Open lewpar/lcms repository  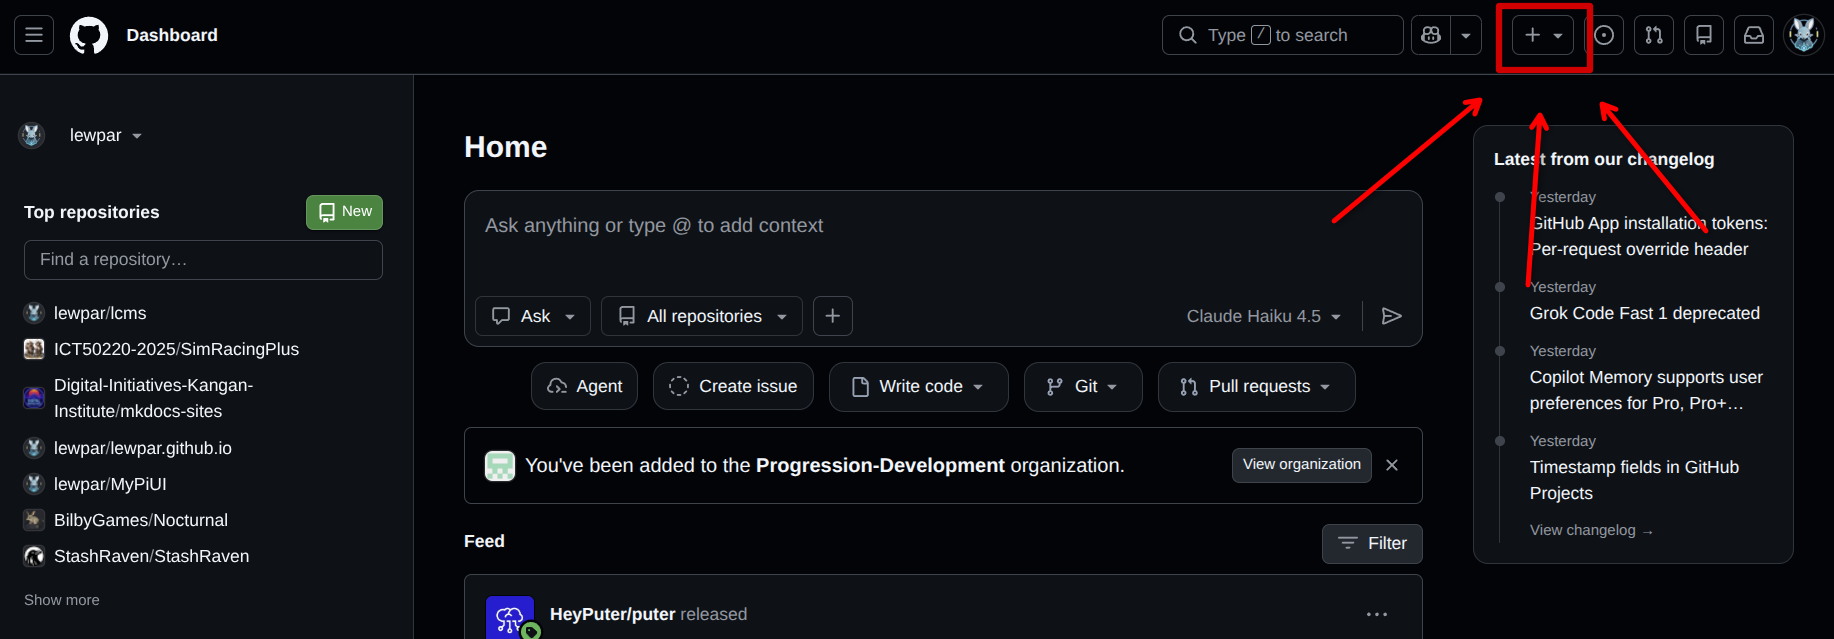point(100,313)
